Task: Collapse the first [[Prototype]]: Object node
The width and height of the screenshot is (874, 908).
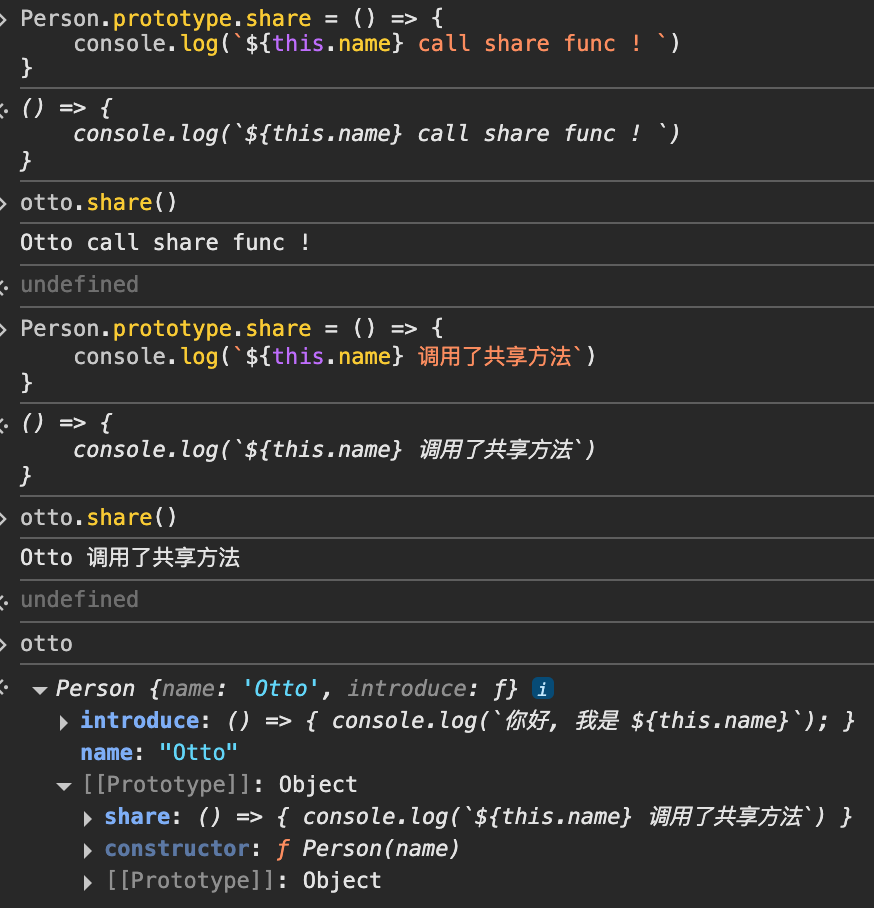Action: click(x=64, y=785)
